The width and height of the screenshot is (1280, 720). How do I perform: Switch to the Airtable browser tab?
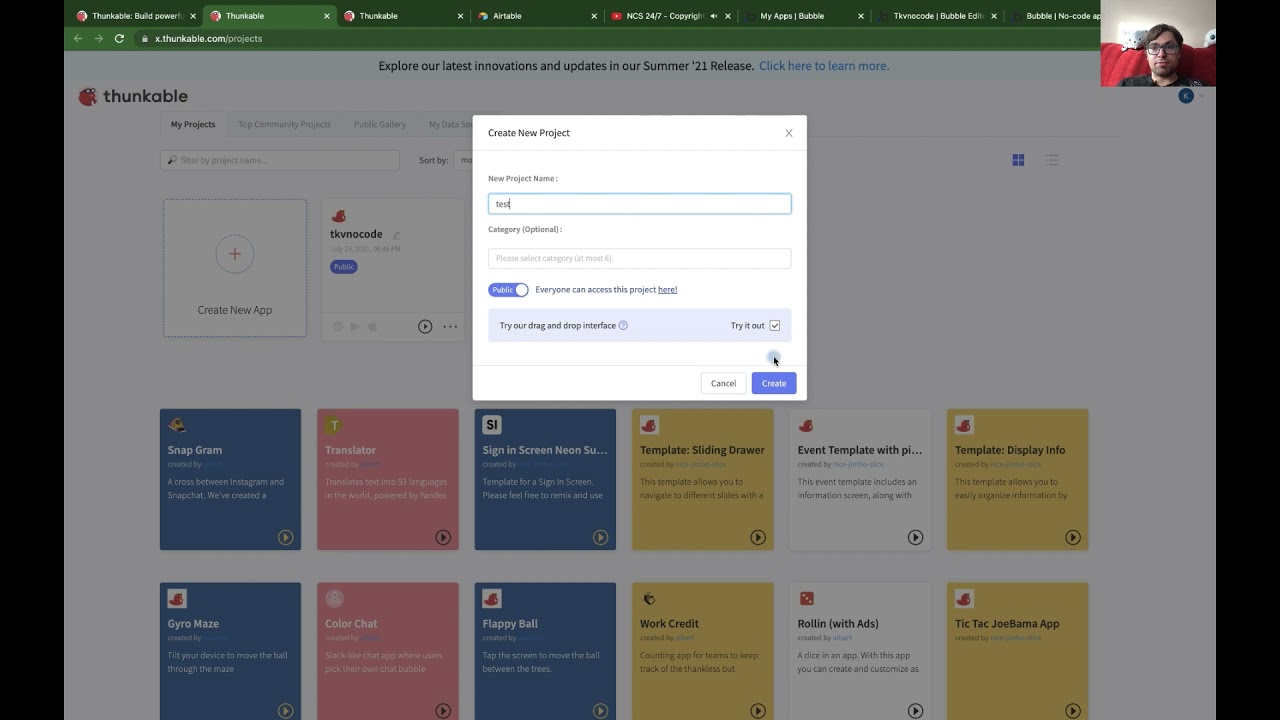537,16
